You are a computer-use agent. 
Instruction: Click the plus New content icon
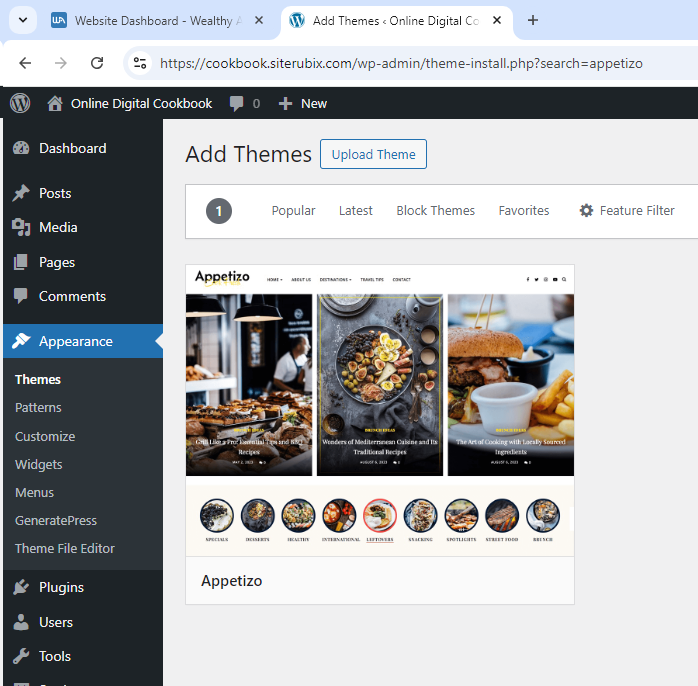click(x=285, y=103)
